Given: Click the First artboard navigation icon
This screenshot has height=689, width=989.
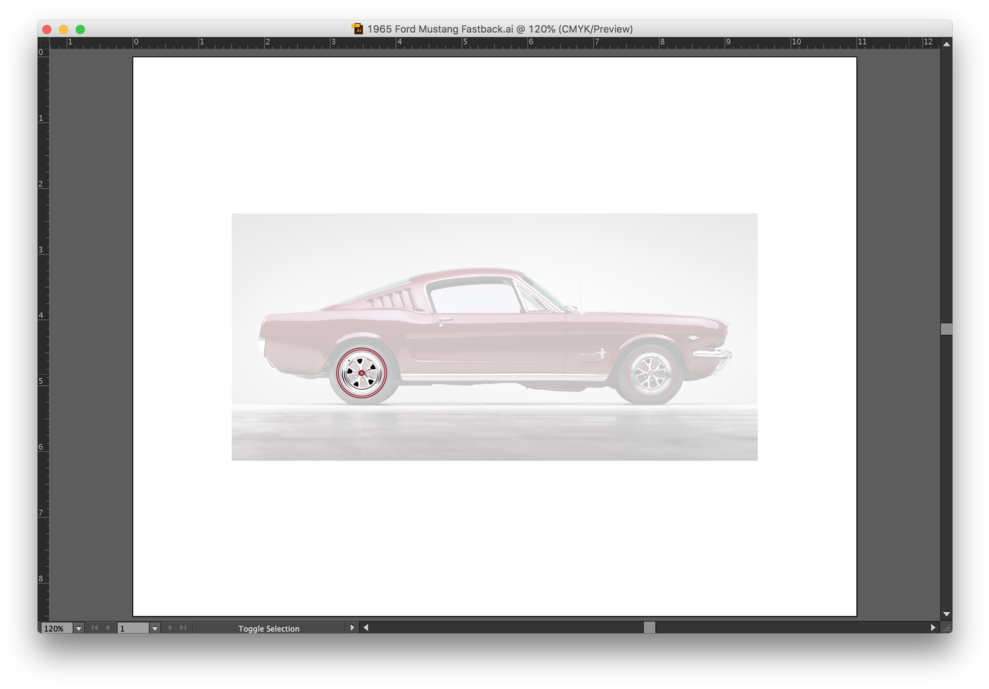Looking at the screenshot, I should tap(95, 628).
